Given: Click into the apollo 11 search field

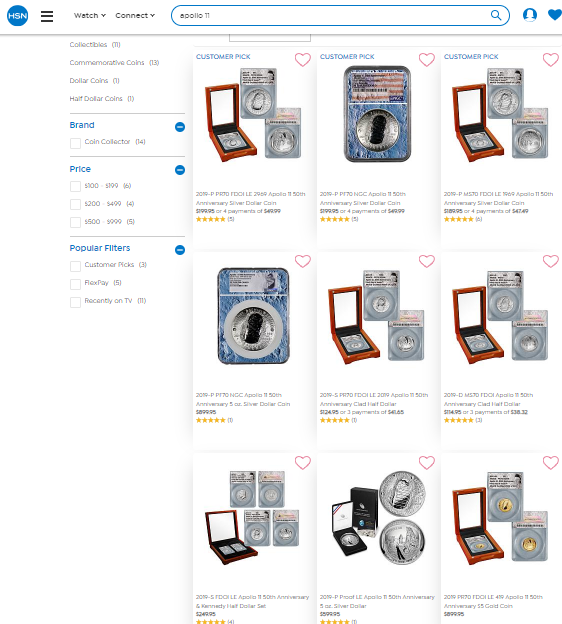Looking at the screenshot, I should 332,16.
